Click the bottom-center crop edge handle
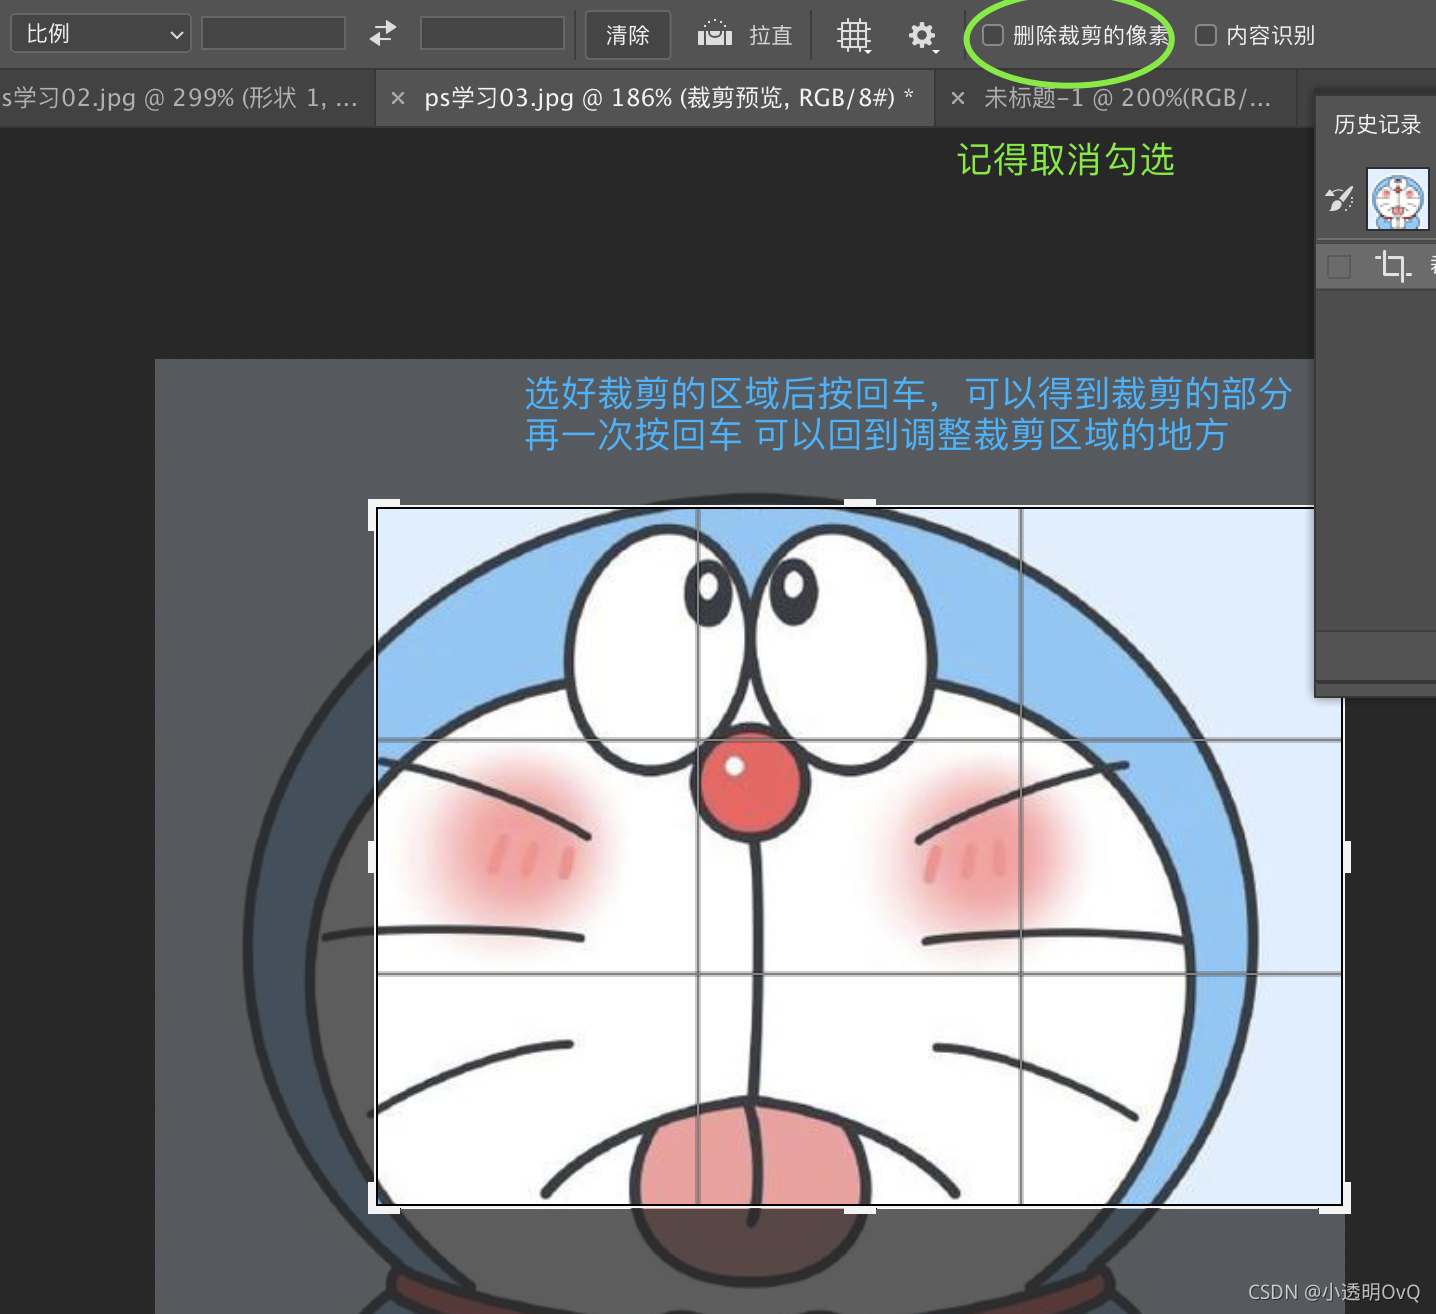Viewport: 1436px width, 1314px height. tap(860, 1209)
